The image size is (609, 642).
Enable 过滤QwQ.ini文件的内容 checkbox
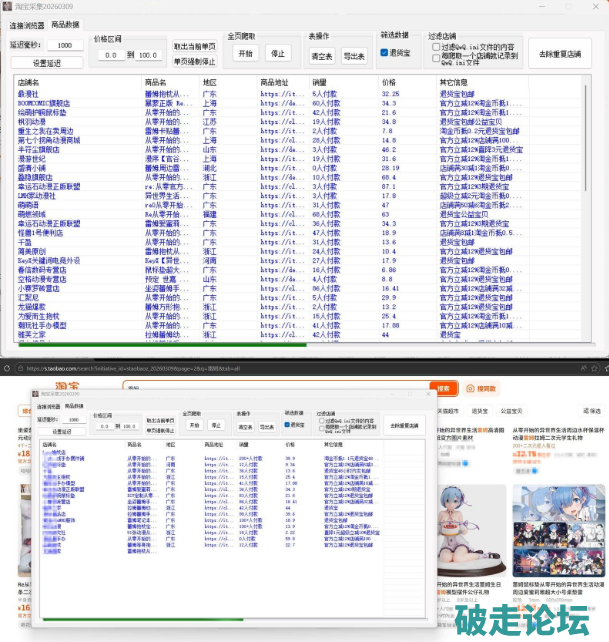click(436, 46)
